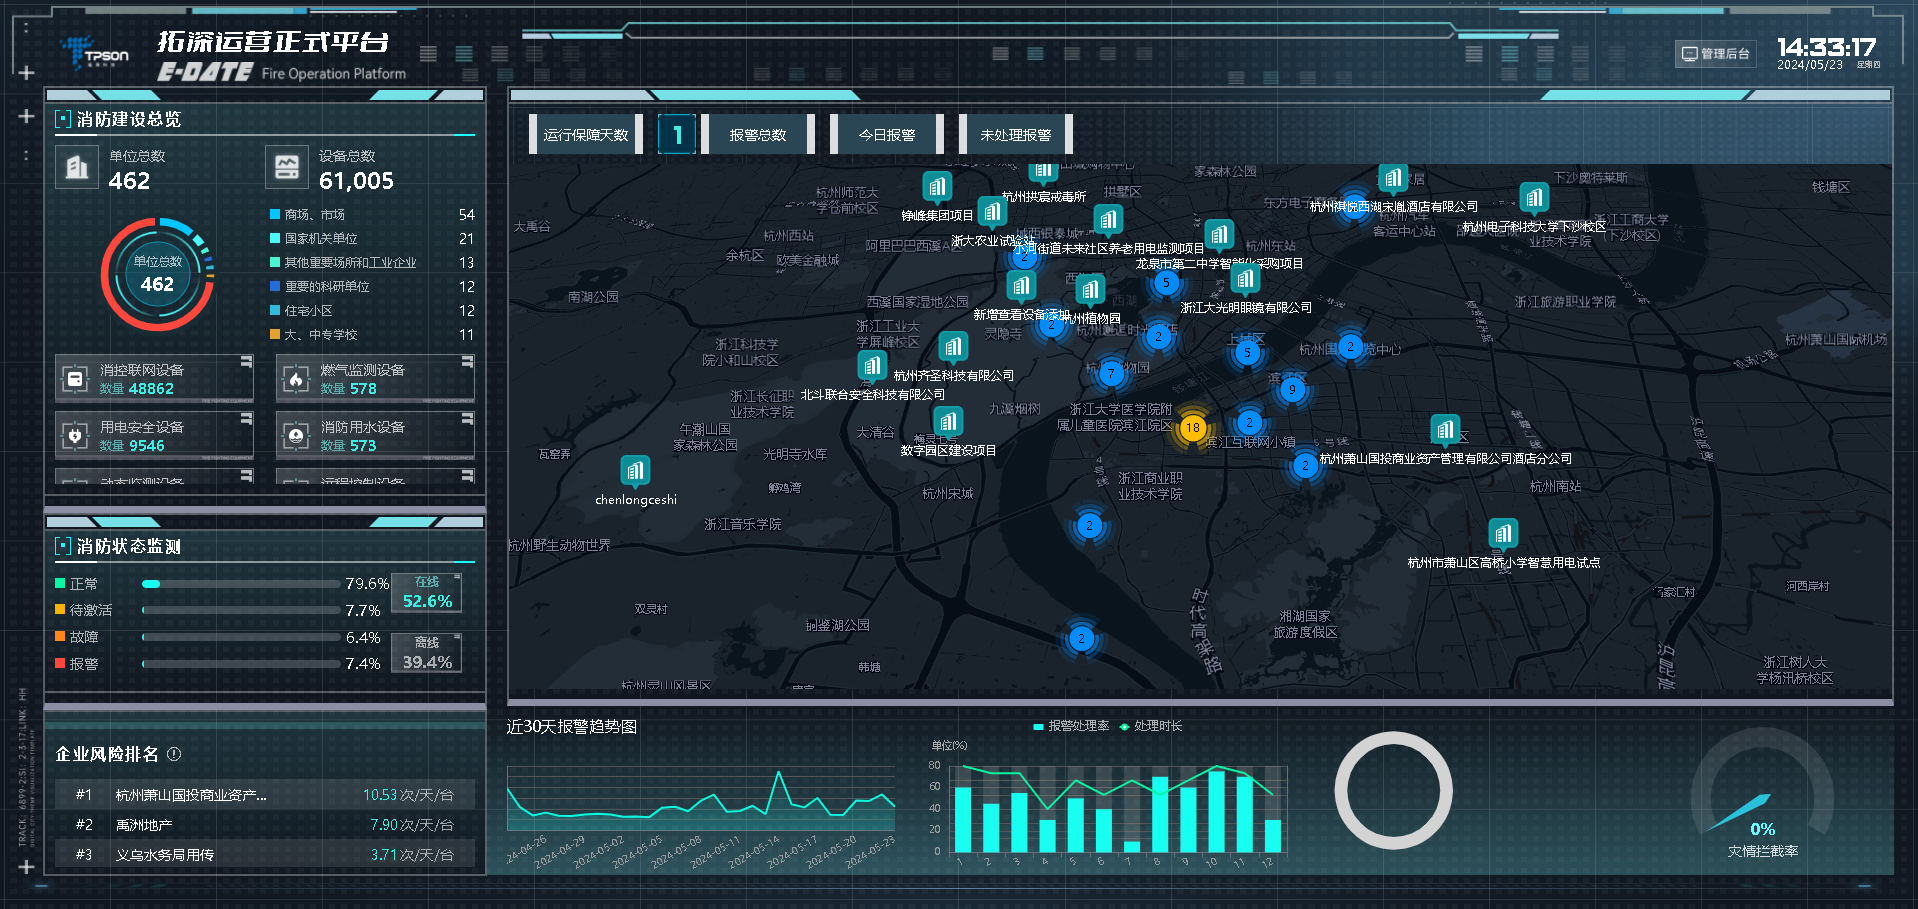
Task: Open ranking row #2 禹洲地产
Action: tap(265, 825)
